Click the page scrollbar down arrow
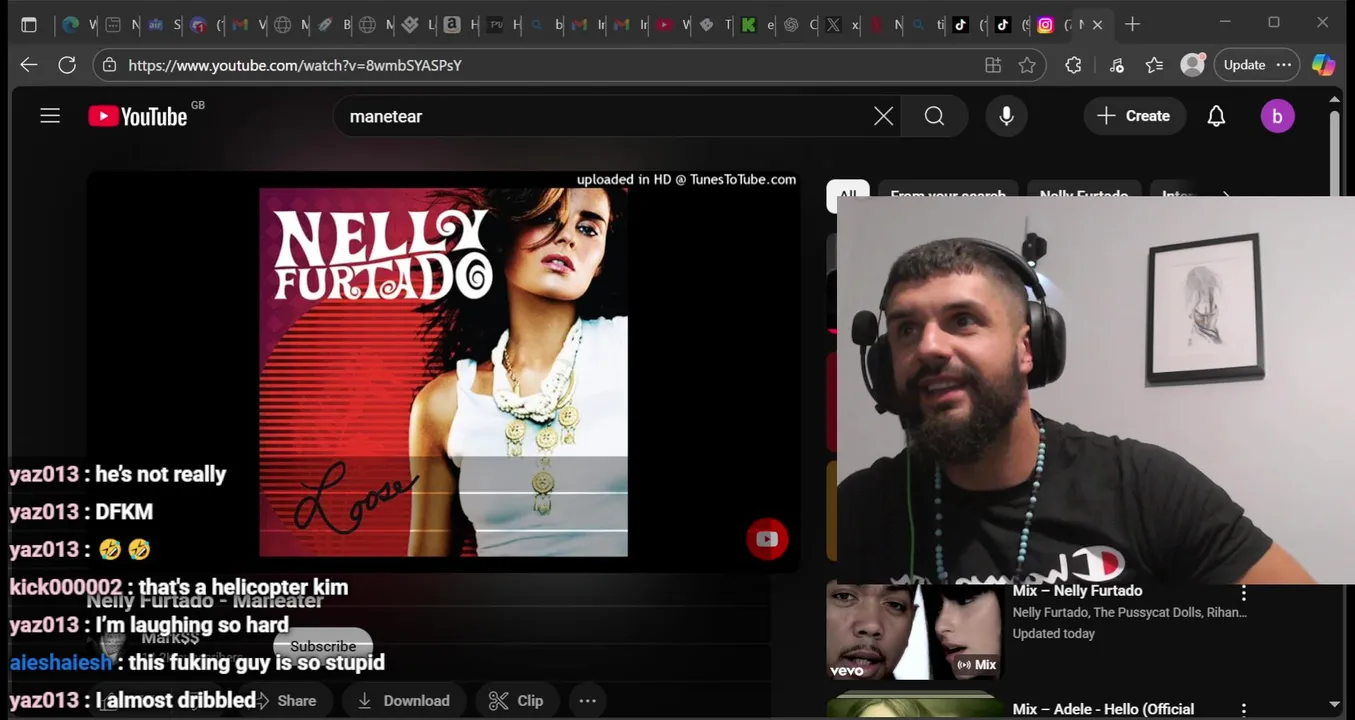This screenshot has width=1355, height=720. click(x=1335, y=705)
